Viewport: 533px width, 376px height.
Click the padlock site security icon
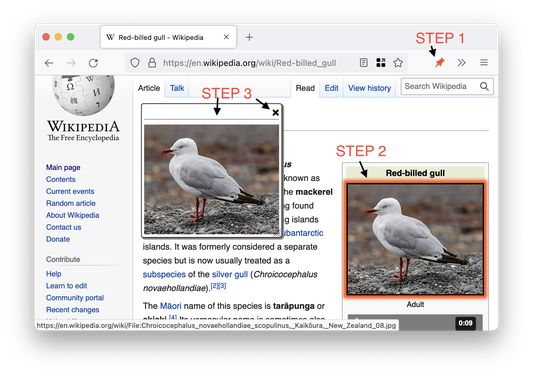coord(152,63)
